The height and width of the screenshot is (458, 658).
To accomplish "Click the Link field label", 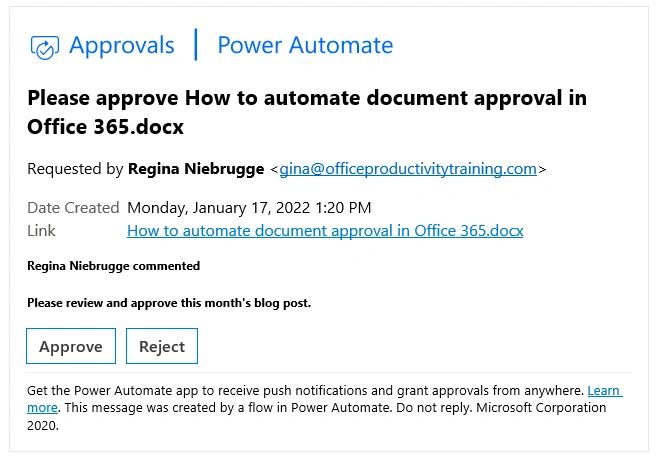I will pyautogui.click(x=41, y=230).
